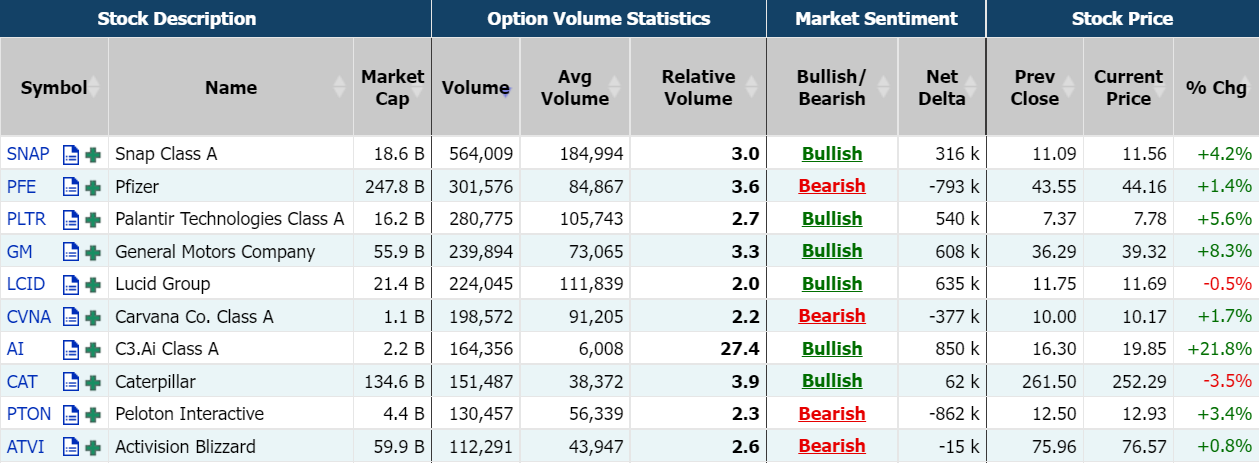
Task: Click the green plus icon for CAT
Action: point(93,382)
